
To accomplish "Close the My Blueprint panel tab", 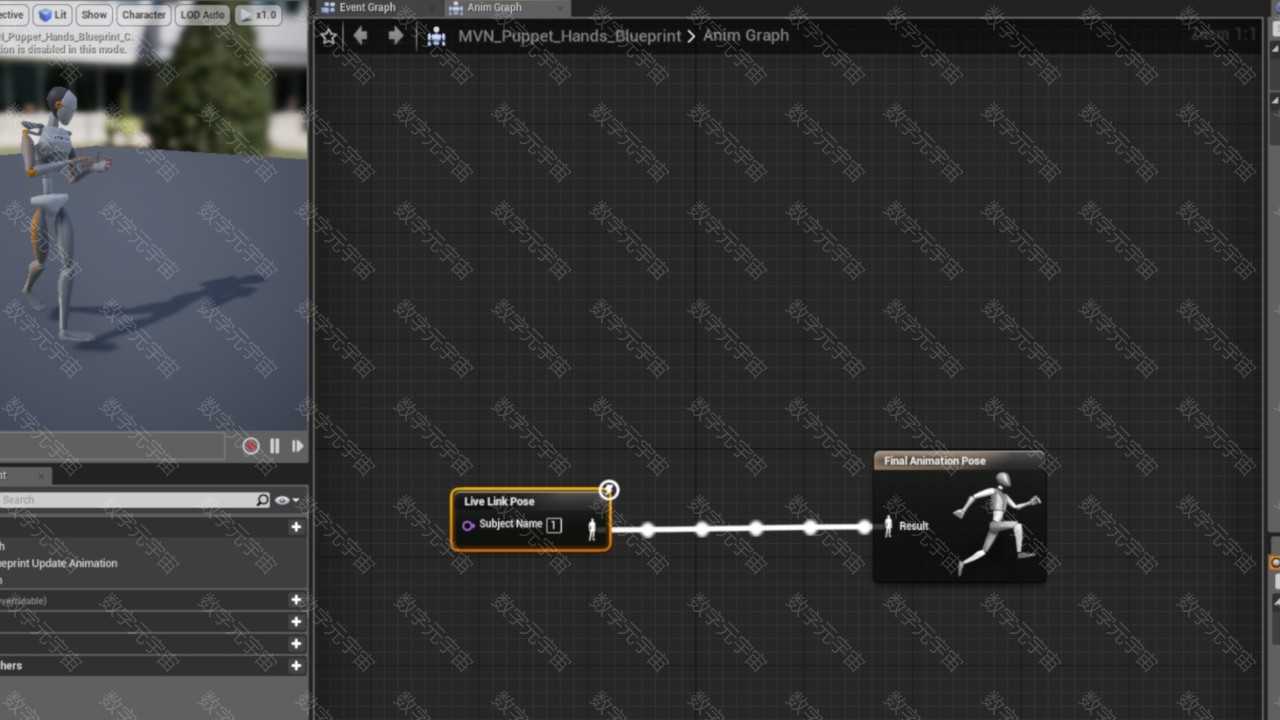I will (x=41, y=476).
